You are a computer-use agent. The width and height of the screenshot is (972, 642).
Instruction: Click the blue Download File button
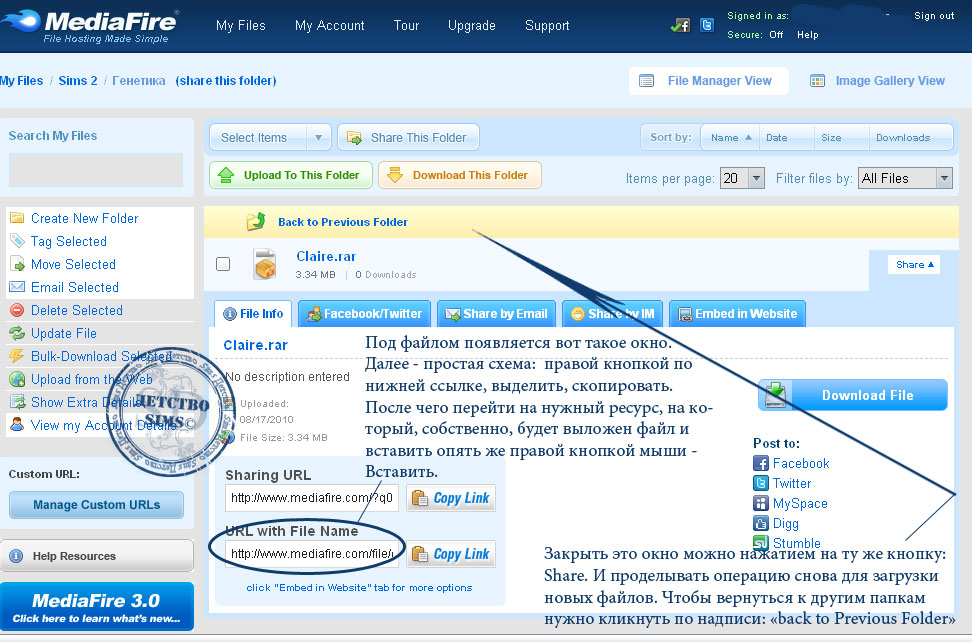853,395
